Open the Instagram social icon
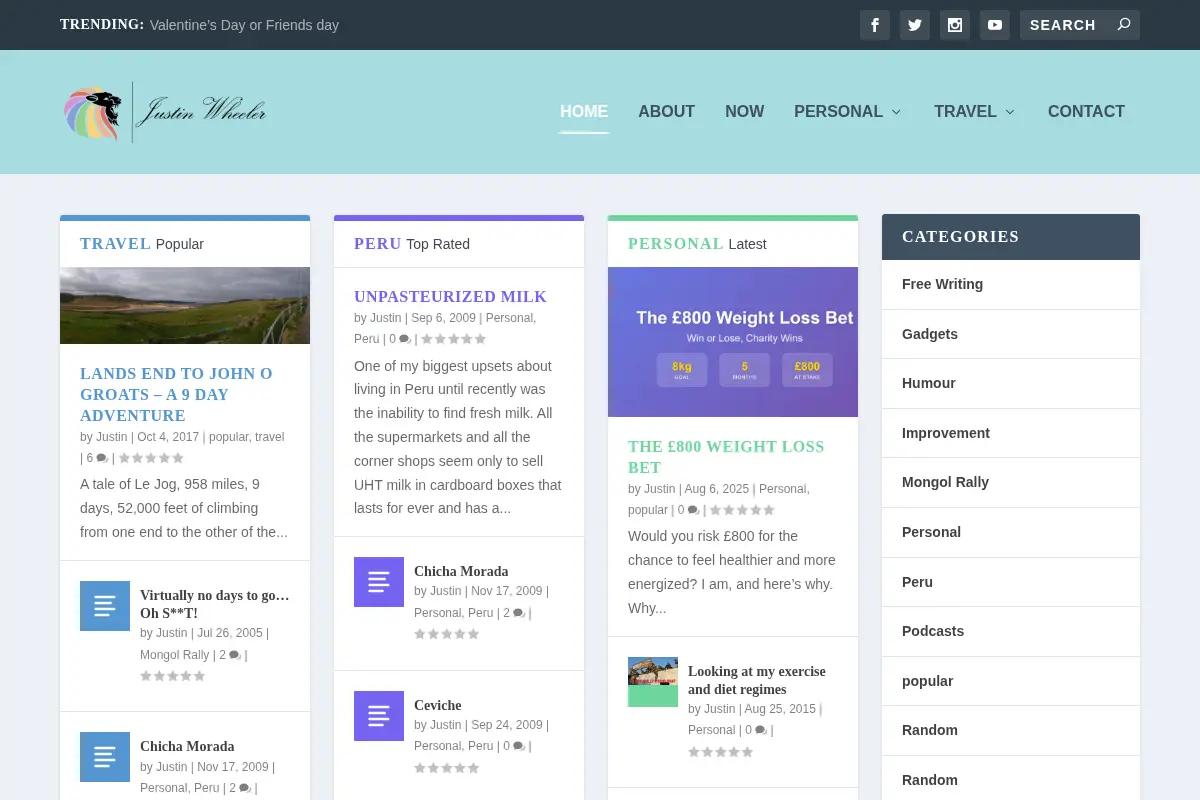This screenshot has height=800, width=1200. 955,25
